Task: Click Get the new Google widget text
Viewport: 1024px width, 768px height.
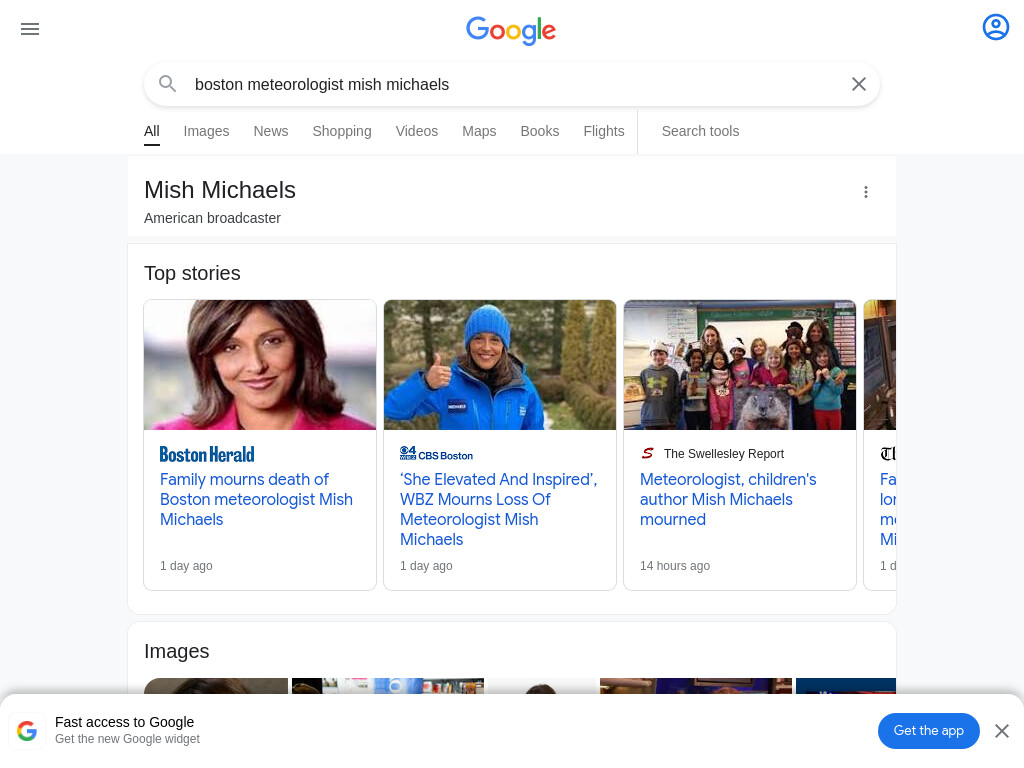Action: [x=127, y=739]
